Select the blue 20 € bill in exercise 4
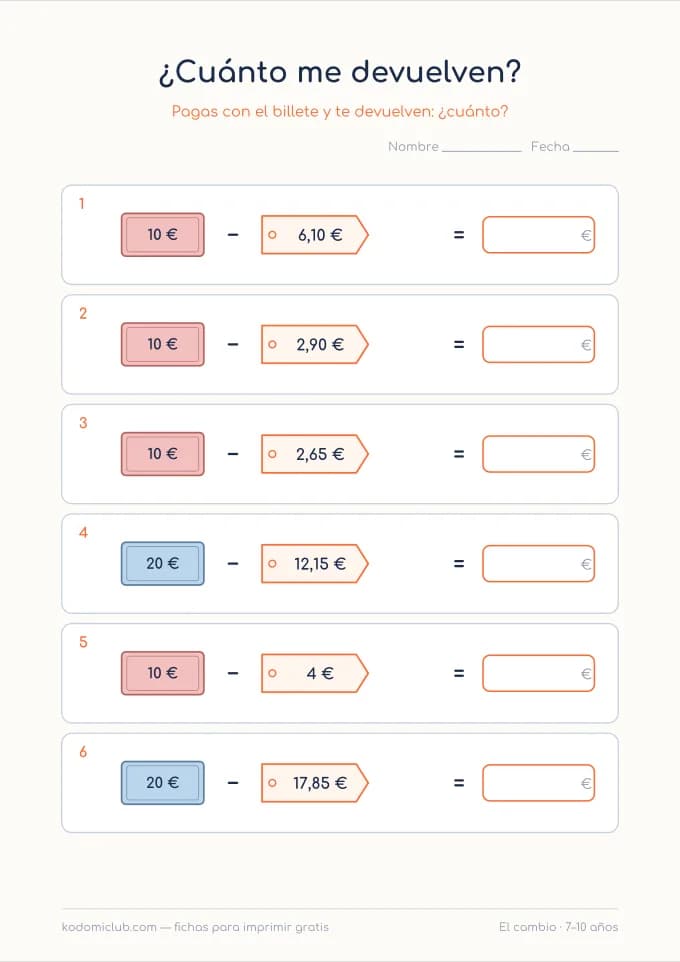 pyautogui.click(x=163, y=563)
